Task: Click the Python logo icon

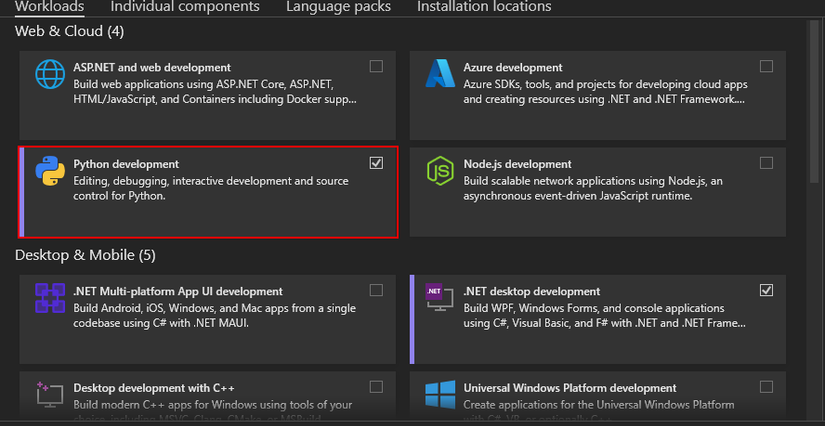Action: click(50, 171)
